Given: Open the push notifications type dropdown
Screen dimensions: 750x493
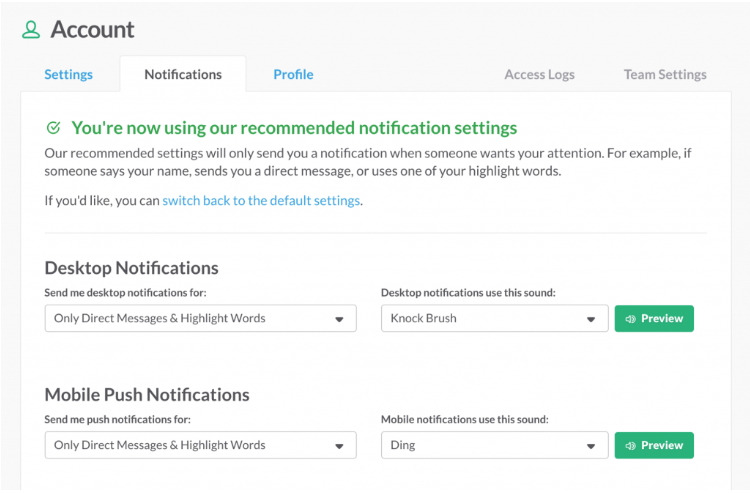Looking at the screenshot, I should (x=200, y=445).
